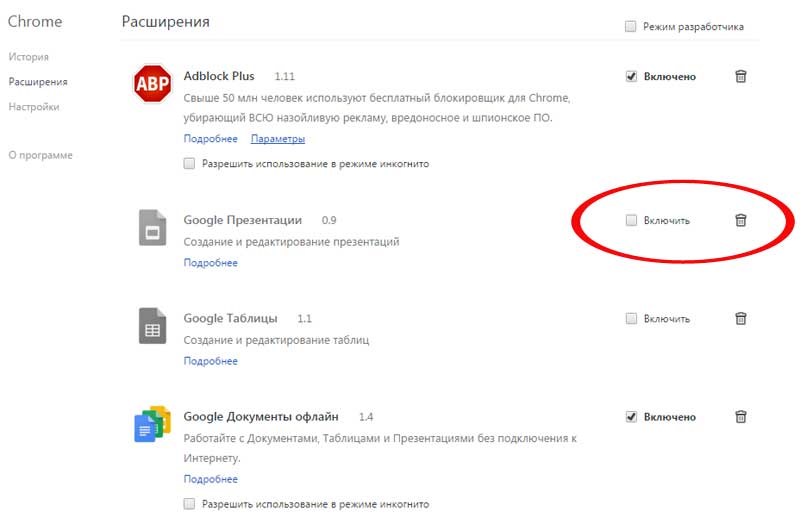Select Расширения in the sidebar

coord(38,82)
